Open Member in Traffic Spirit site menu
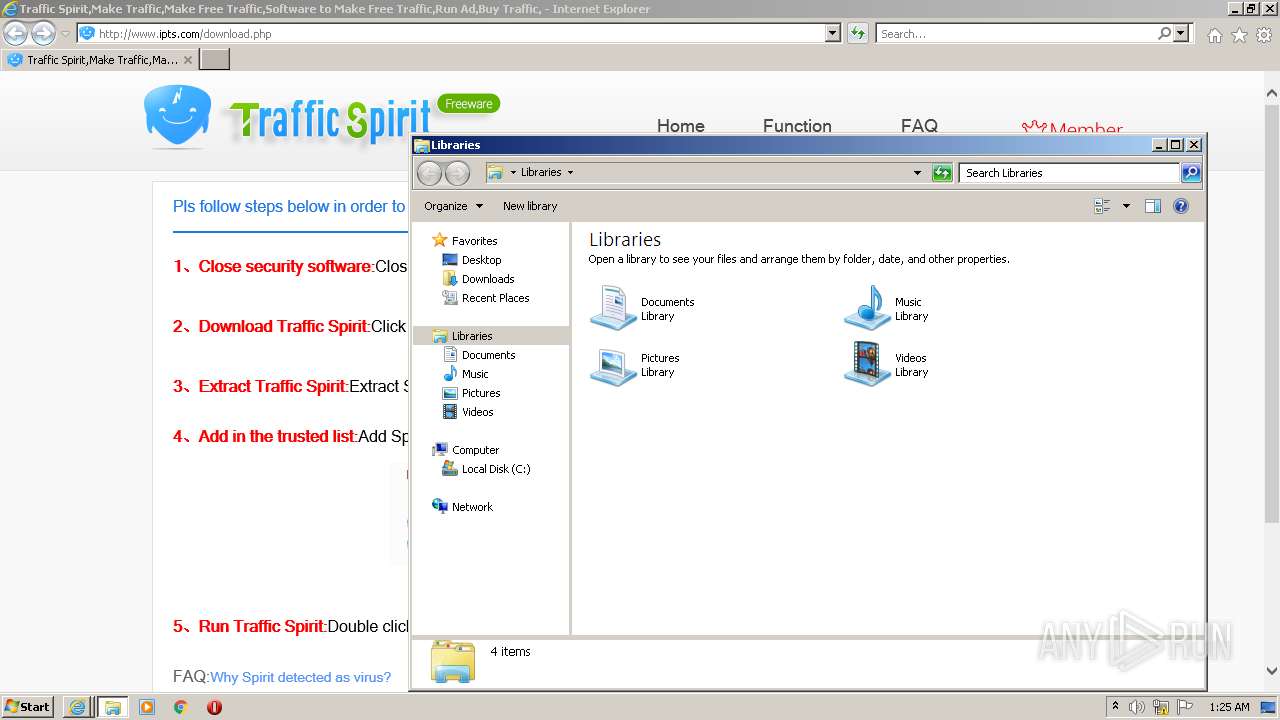1280x720 pixels. click(1072, 127)
